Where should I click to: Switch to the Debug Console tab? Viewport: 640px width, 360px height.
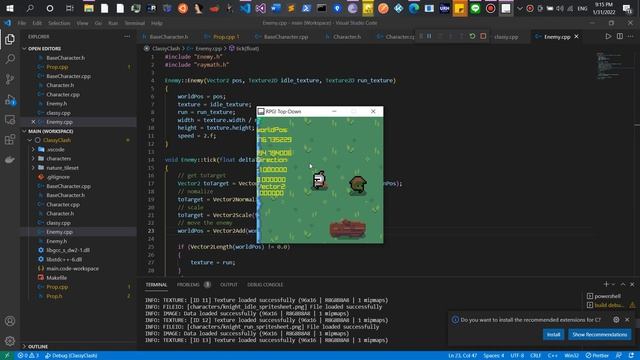tap(265, 284)
